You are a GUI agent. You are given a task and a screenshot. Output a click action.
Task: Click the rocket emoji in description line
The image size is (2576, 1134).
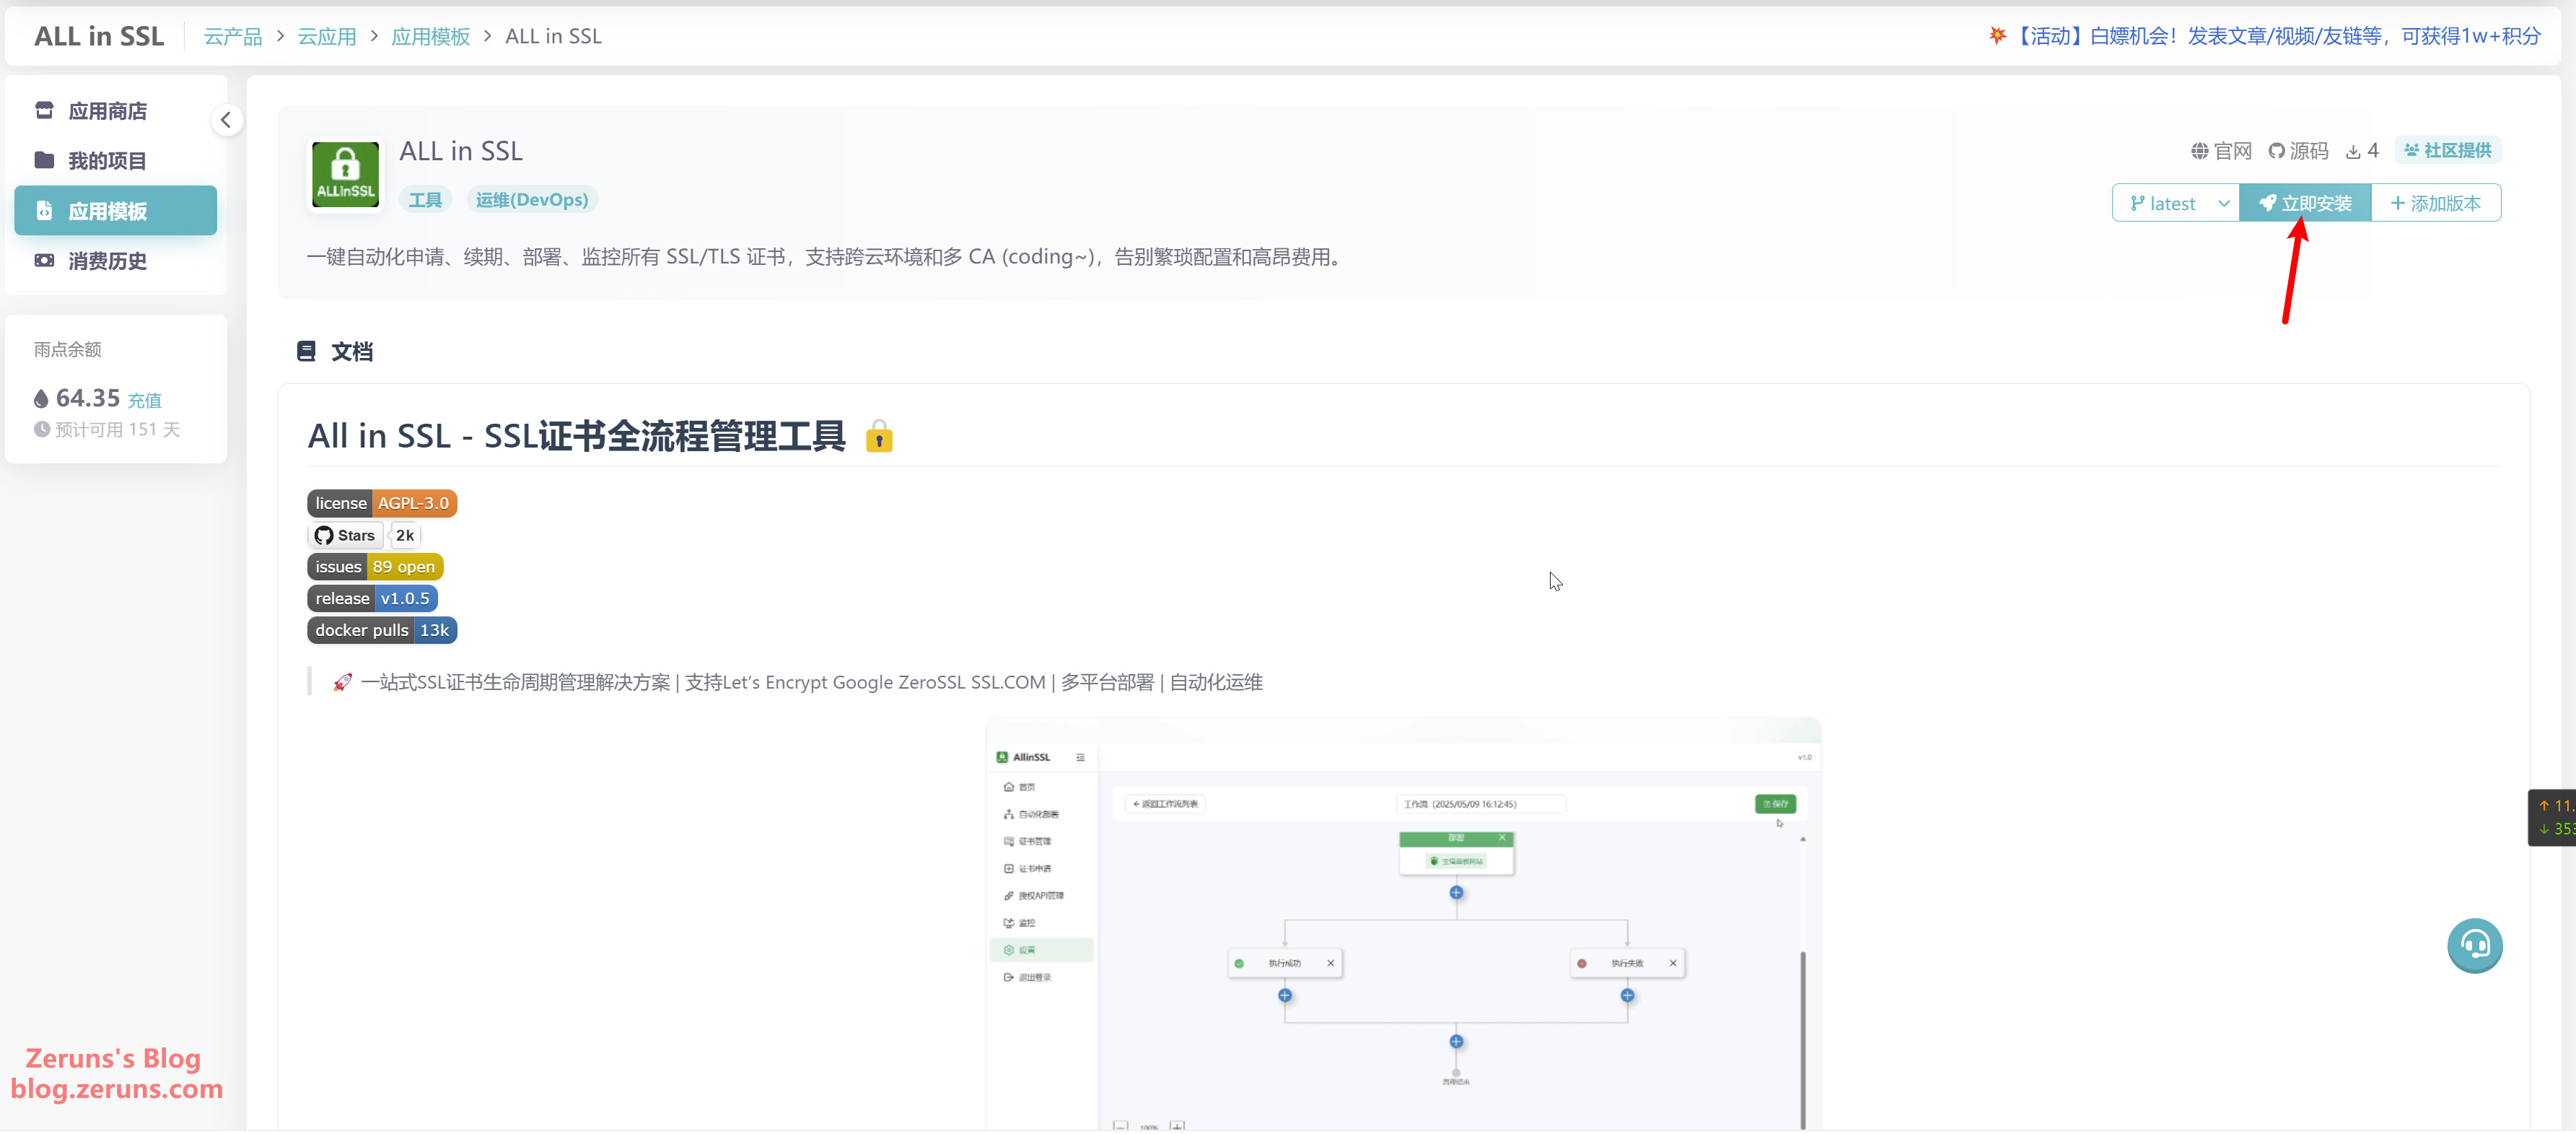pyautogui.click(x=343, y=683)
